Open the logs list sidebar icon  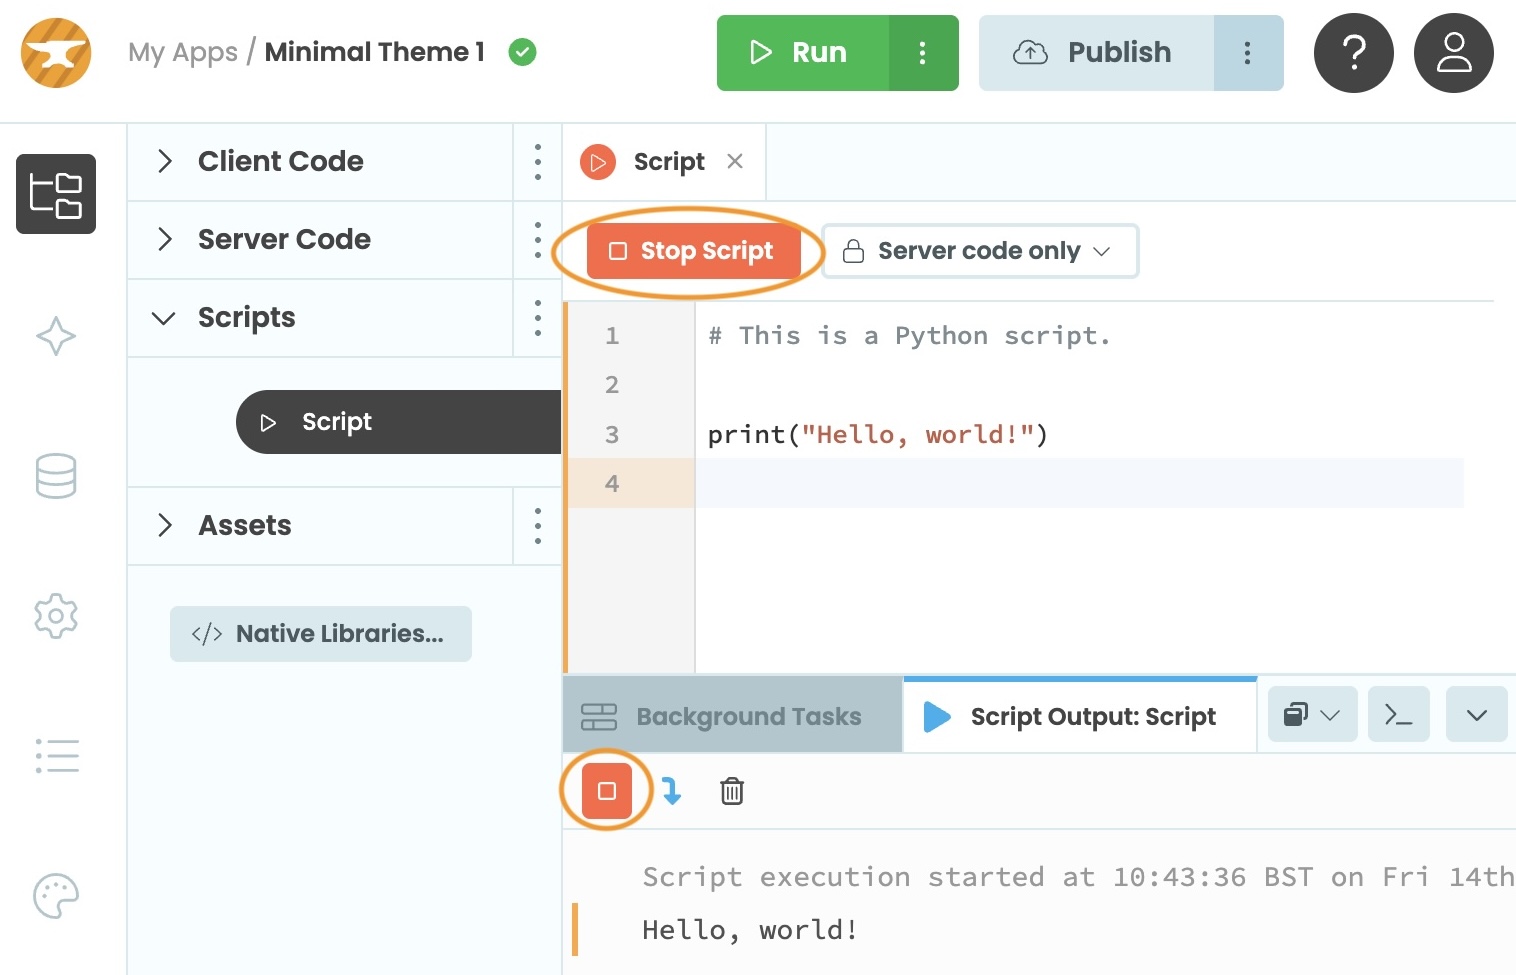click(x=56, y=756)
